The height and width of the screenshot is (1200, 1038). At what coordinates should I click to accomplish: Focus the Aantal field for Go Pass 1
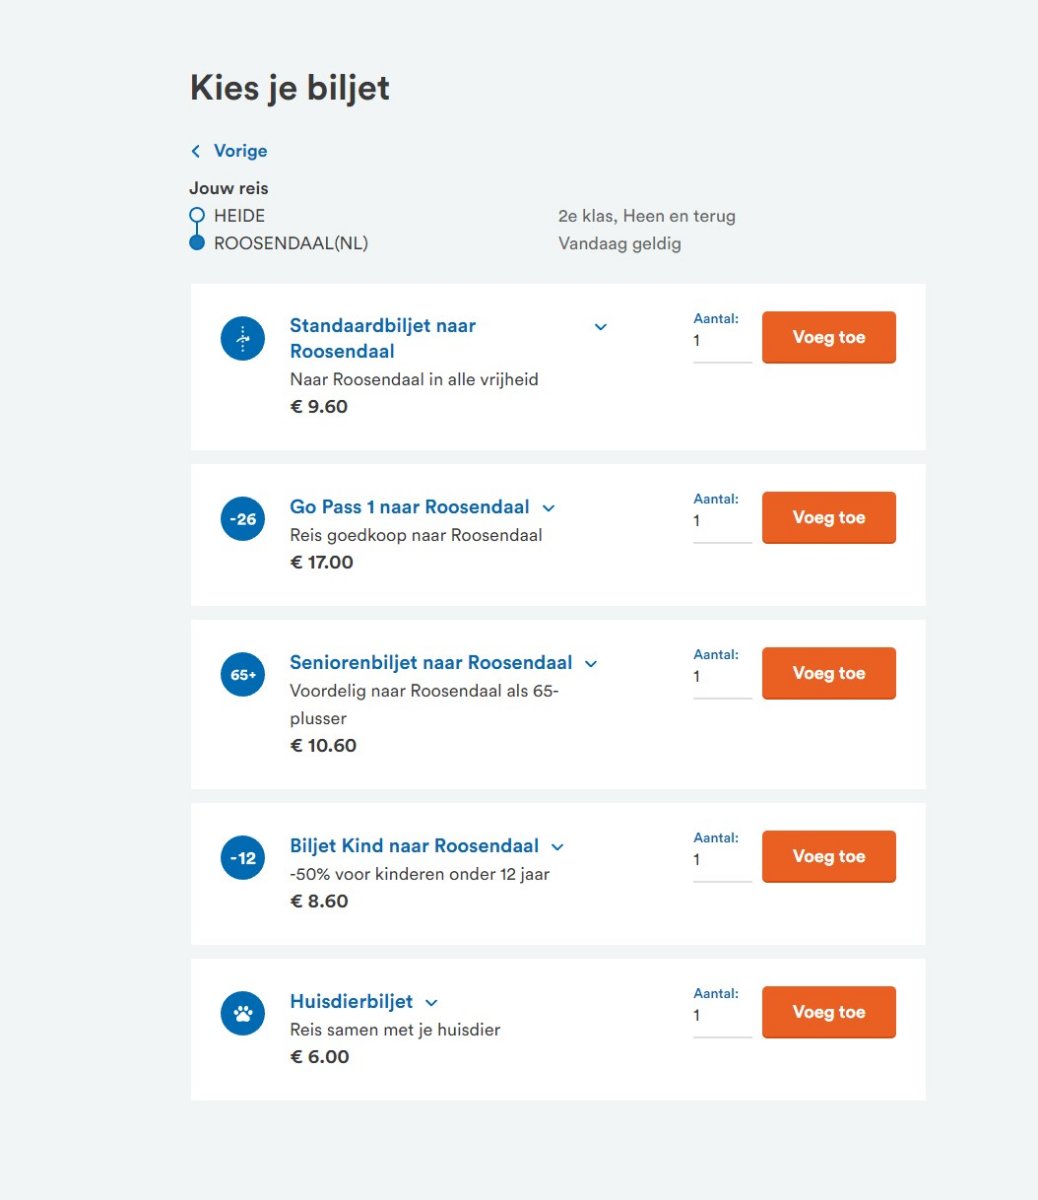(721, 522)
